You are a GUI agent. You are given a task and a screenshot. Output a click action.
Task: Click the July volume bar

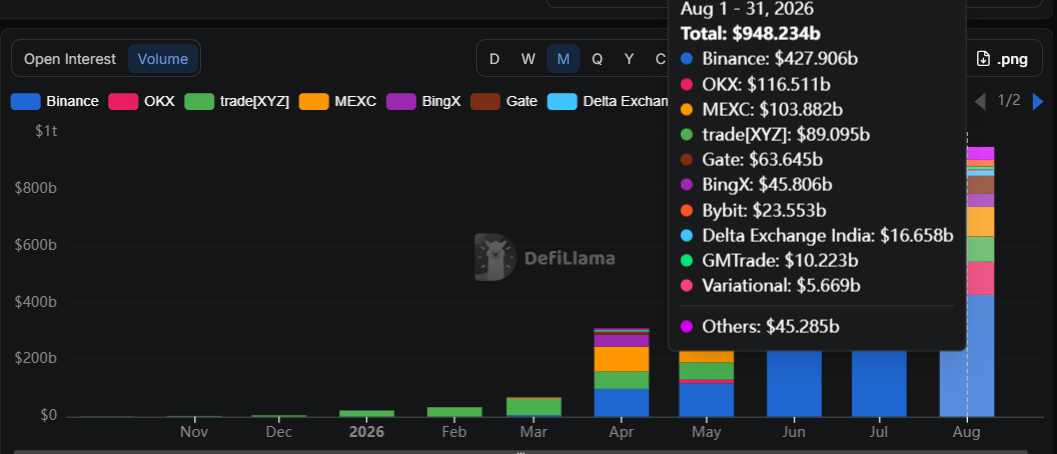pos(879,383)
